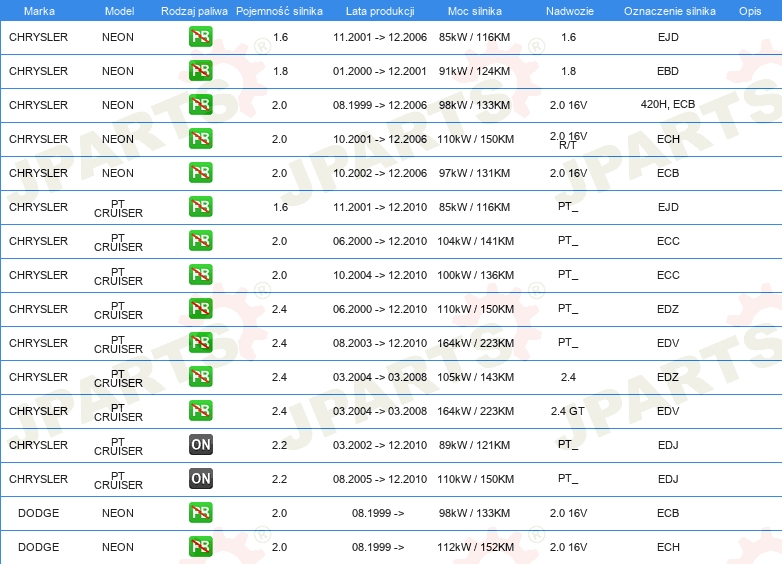Click the petrol icon in the 08.2003 EDV row

tap(200, 343)
